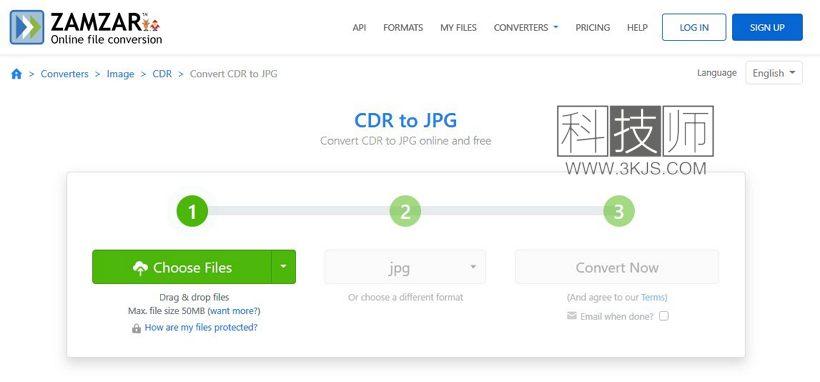This screenshot has height=382, width=820.
Task: Open the Help page
Action: click(637, 28)
